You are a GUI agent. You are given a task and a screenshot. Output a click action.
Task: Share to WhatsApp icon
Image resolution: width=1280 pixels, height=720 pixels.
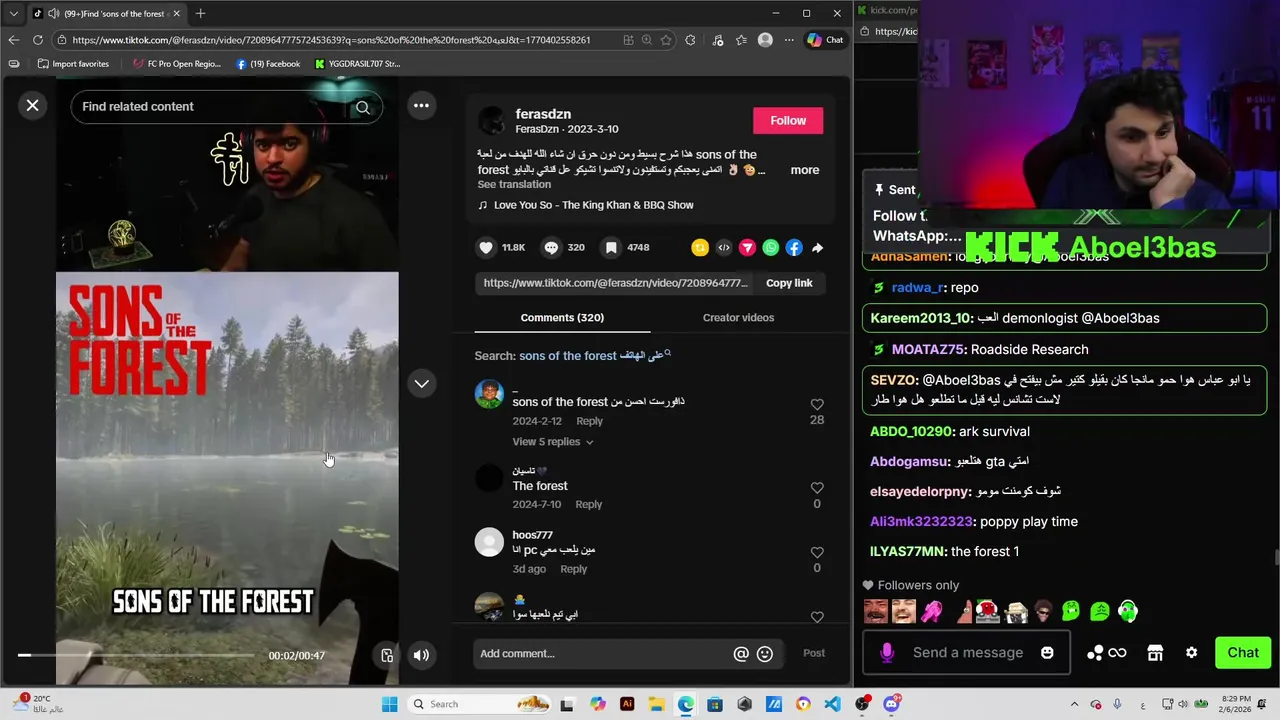(x=770, y=248)
